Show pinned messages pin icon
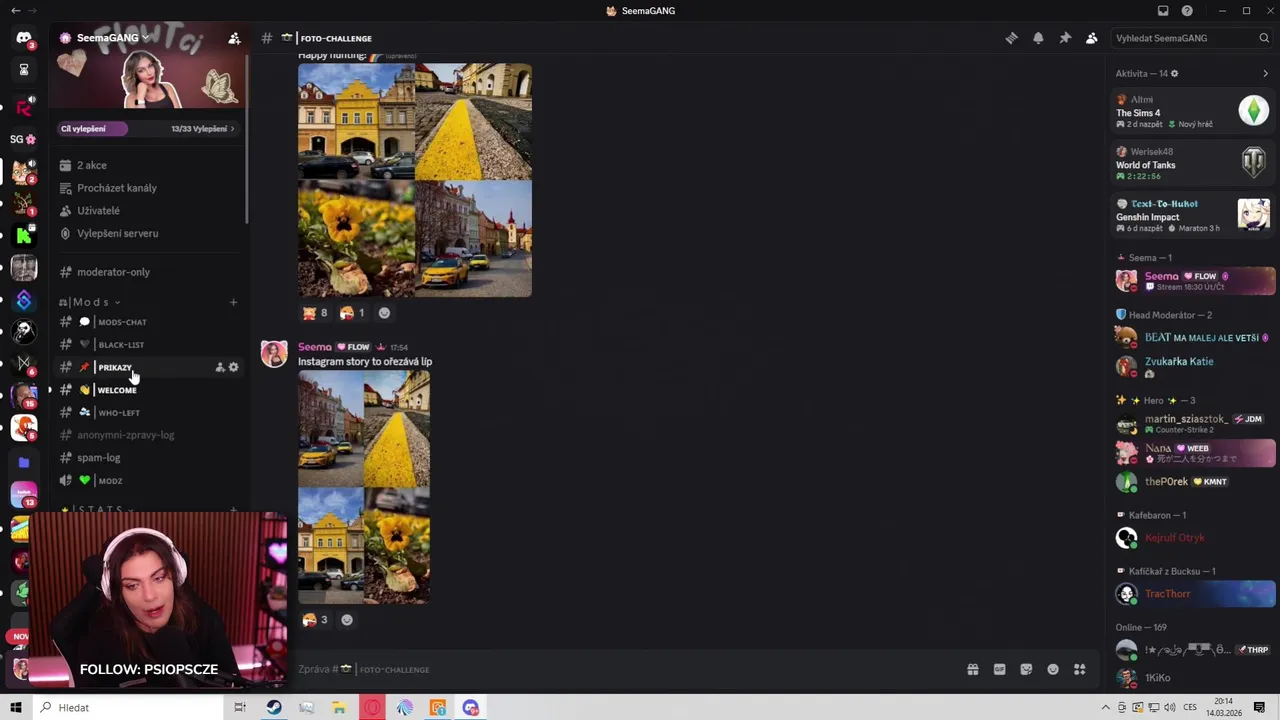The image size is (1280, 720). 1065,38
